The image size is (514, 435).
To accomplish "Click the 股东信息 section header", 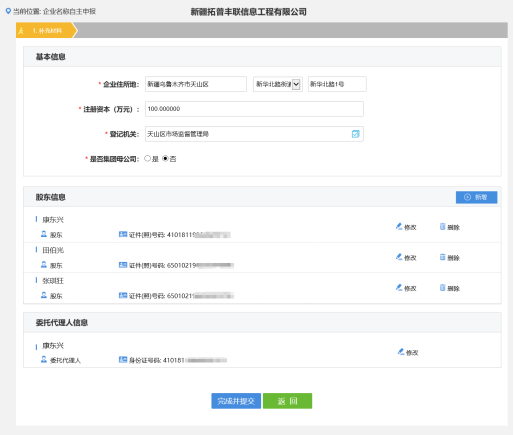I will click(x=50, y=197).
